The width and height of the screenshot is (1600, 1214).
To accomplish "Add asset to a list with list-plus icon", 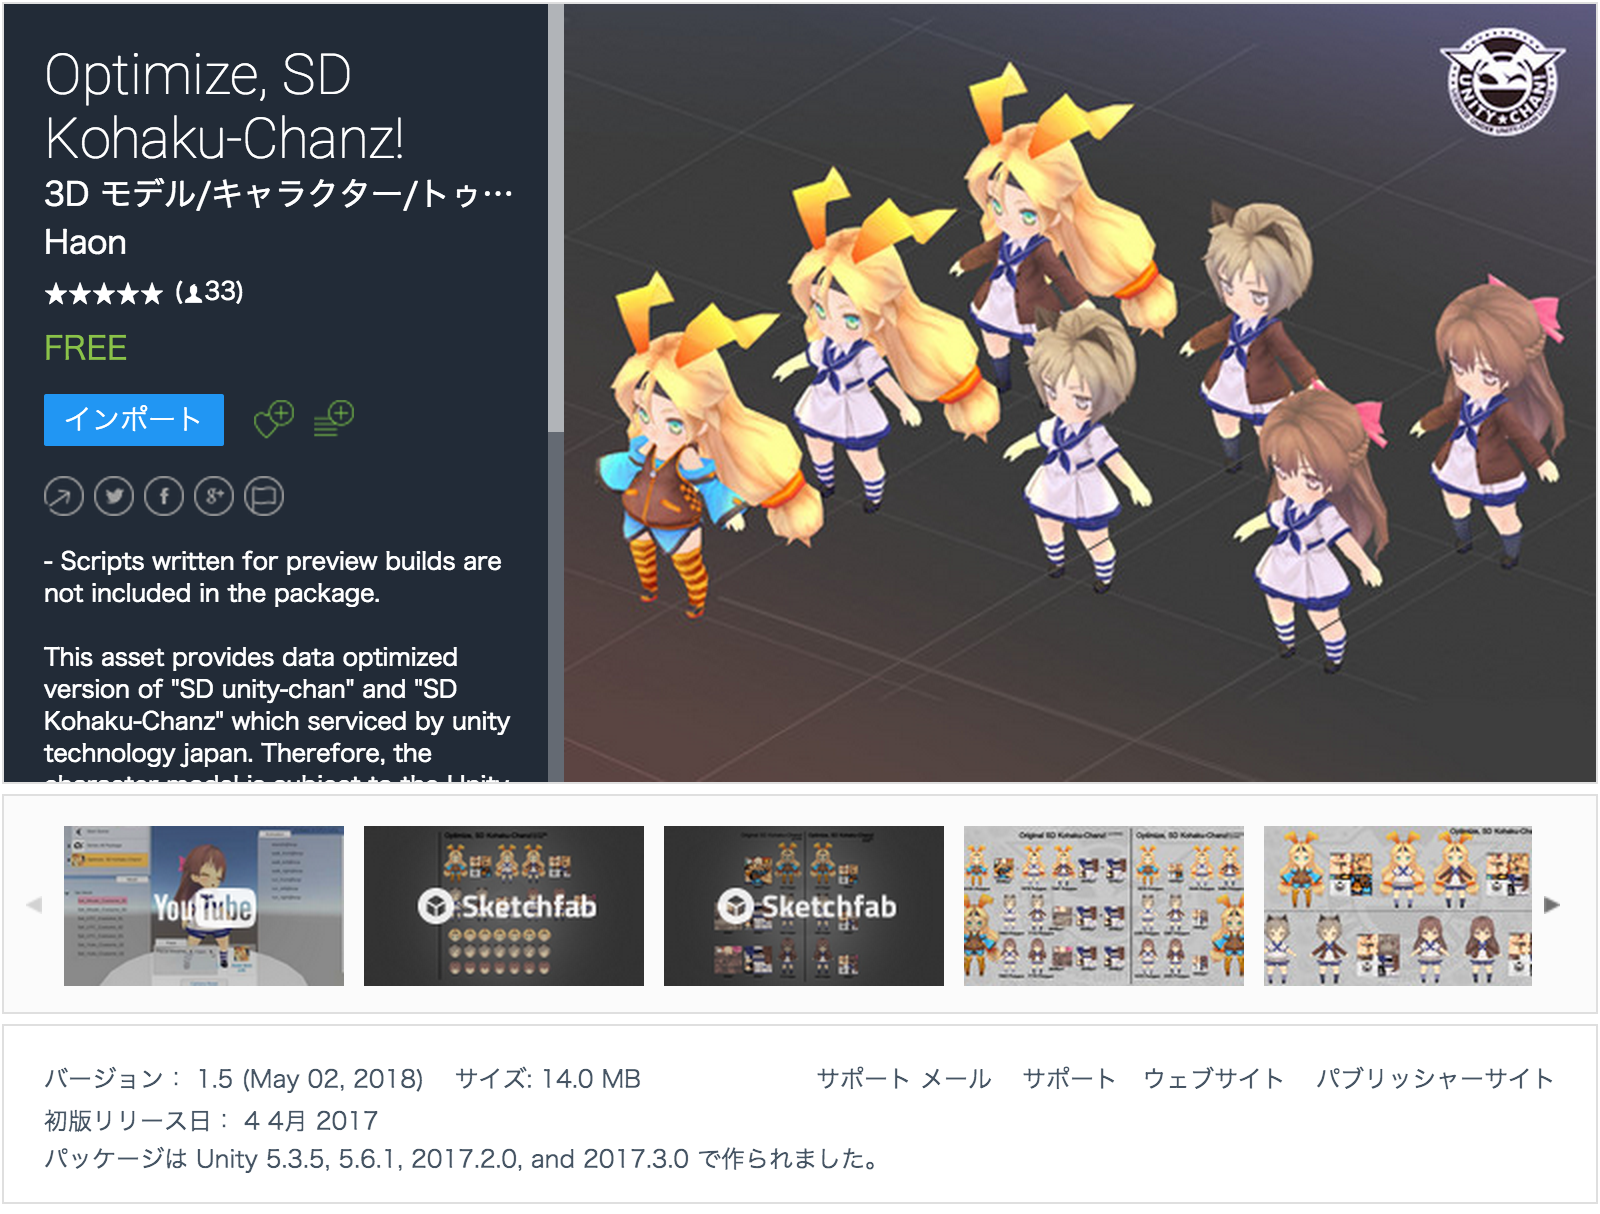I will click(x=333, y=420).
